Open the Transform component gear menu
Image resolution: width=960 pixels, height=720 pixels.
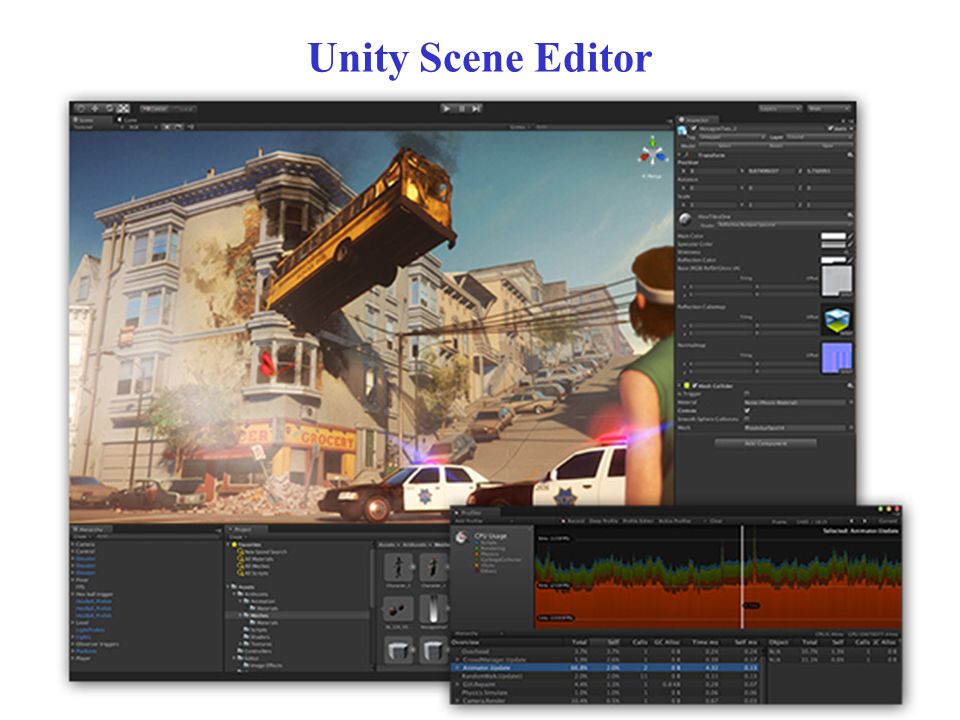[x=850, y=156]
